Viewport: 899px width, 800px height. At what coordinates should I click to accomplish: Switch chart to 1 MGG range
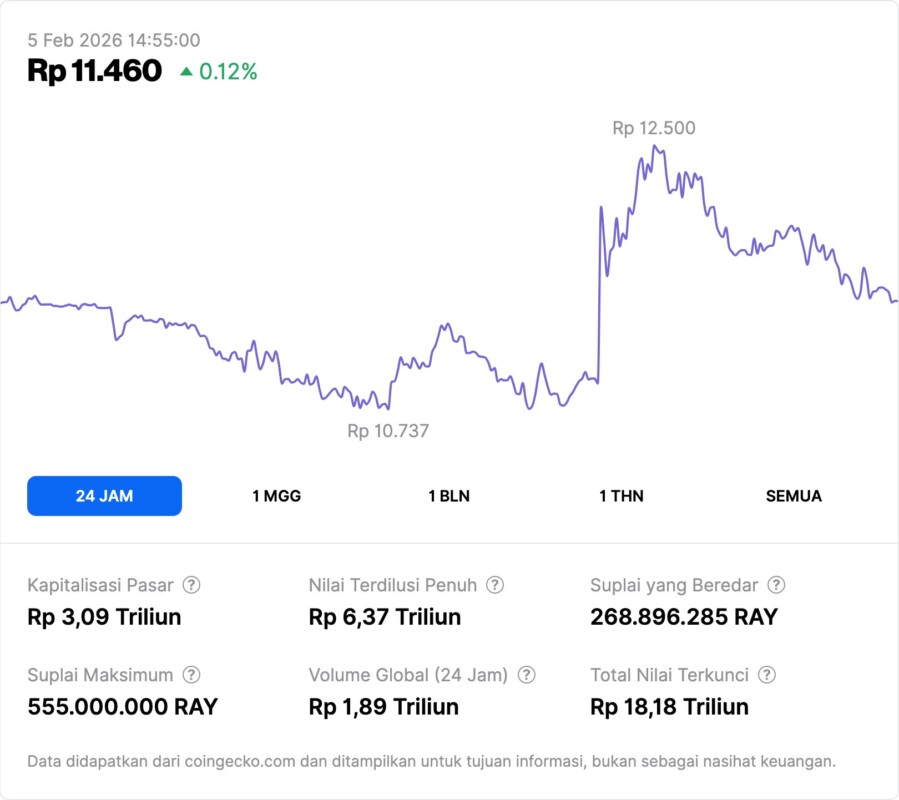pyautogui.click(x=276, y=496)
